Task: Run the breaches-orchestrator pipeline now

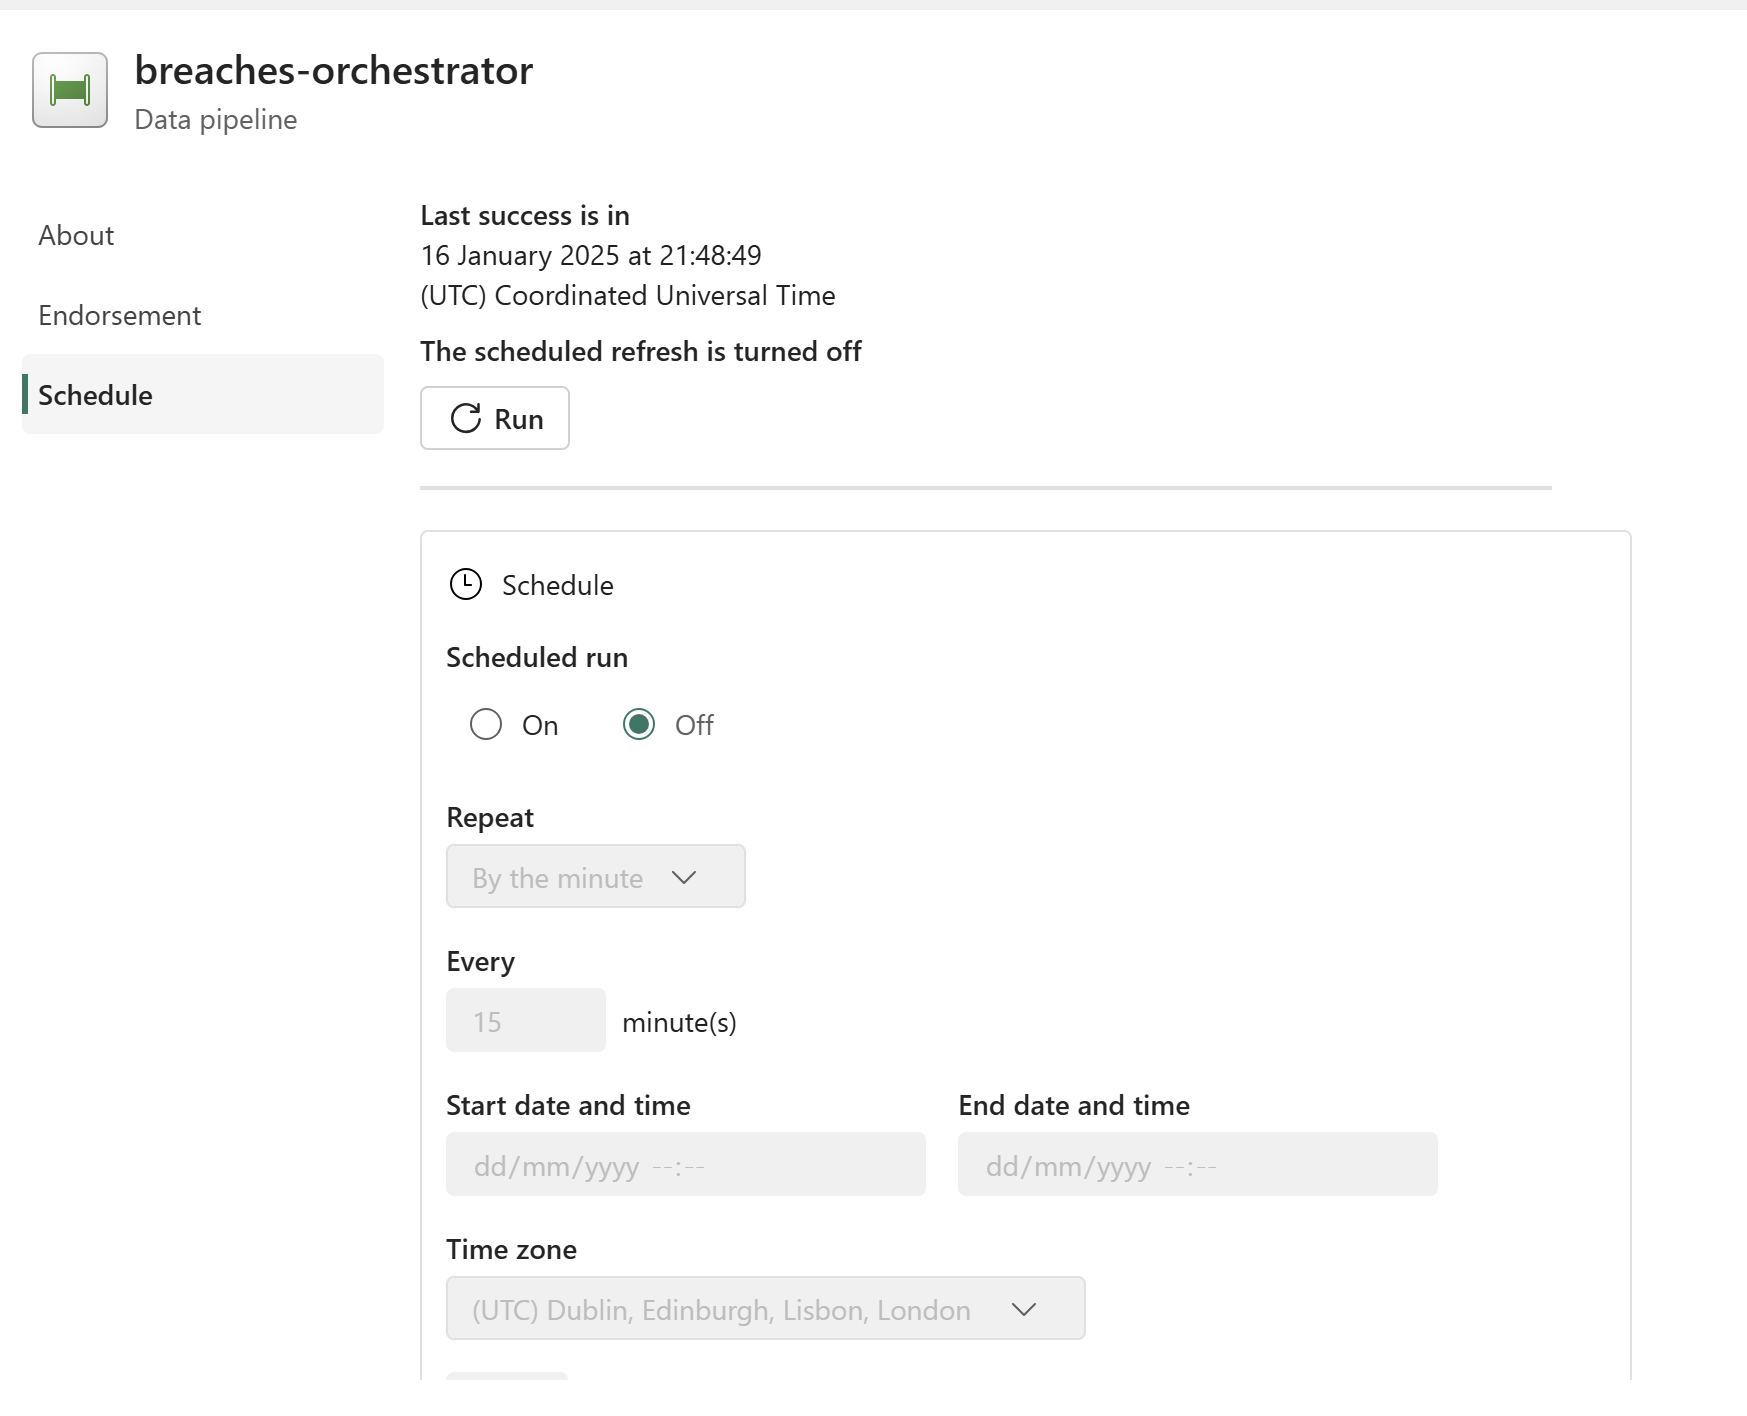Action: click(x=494, y=418)
